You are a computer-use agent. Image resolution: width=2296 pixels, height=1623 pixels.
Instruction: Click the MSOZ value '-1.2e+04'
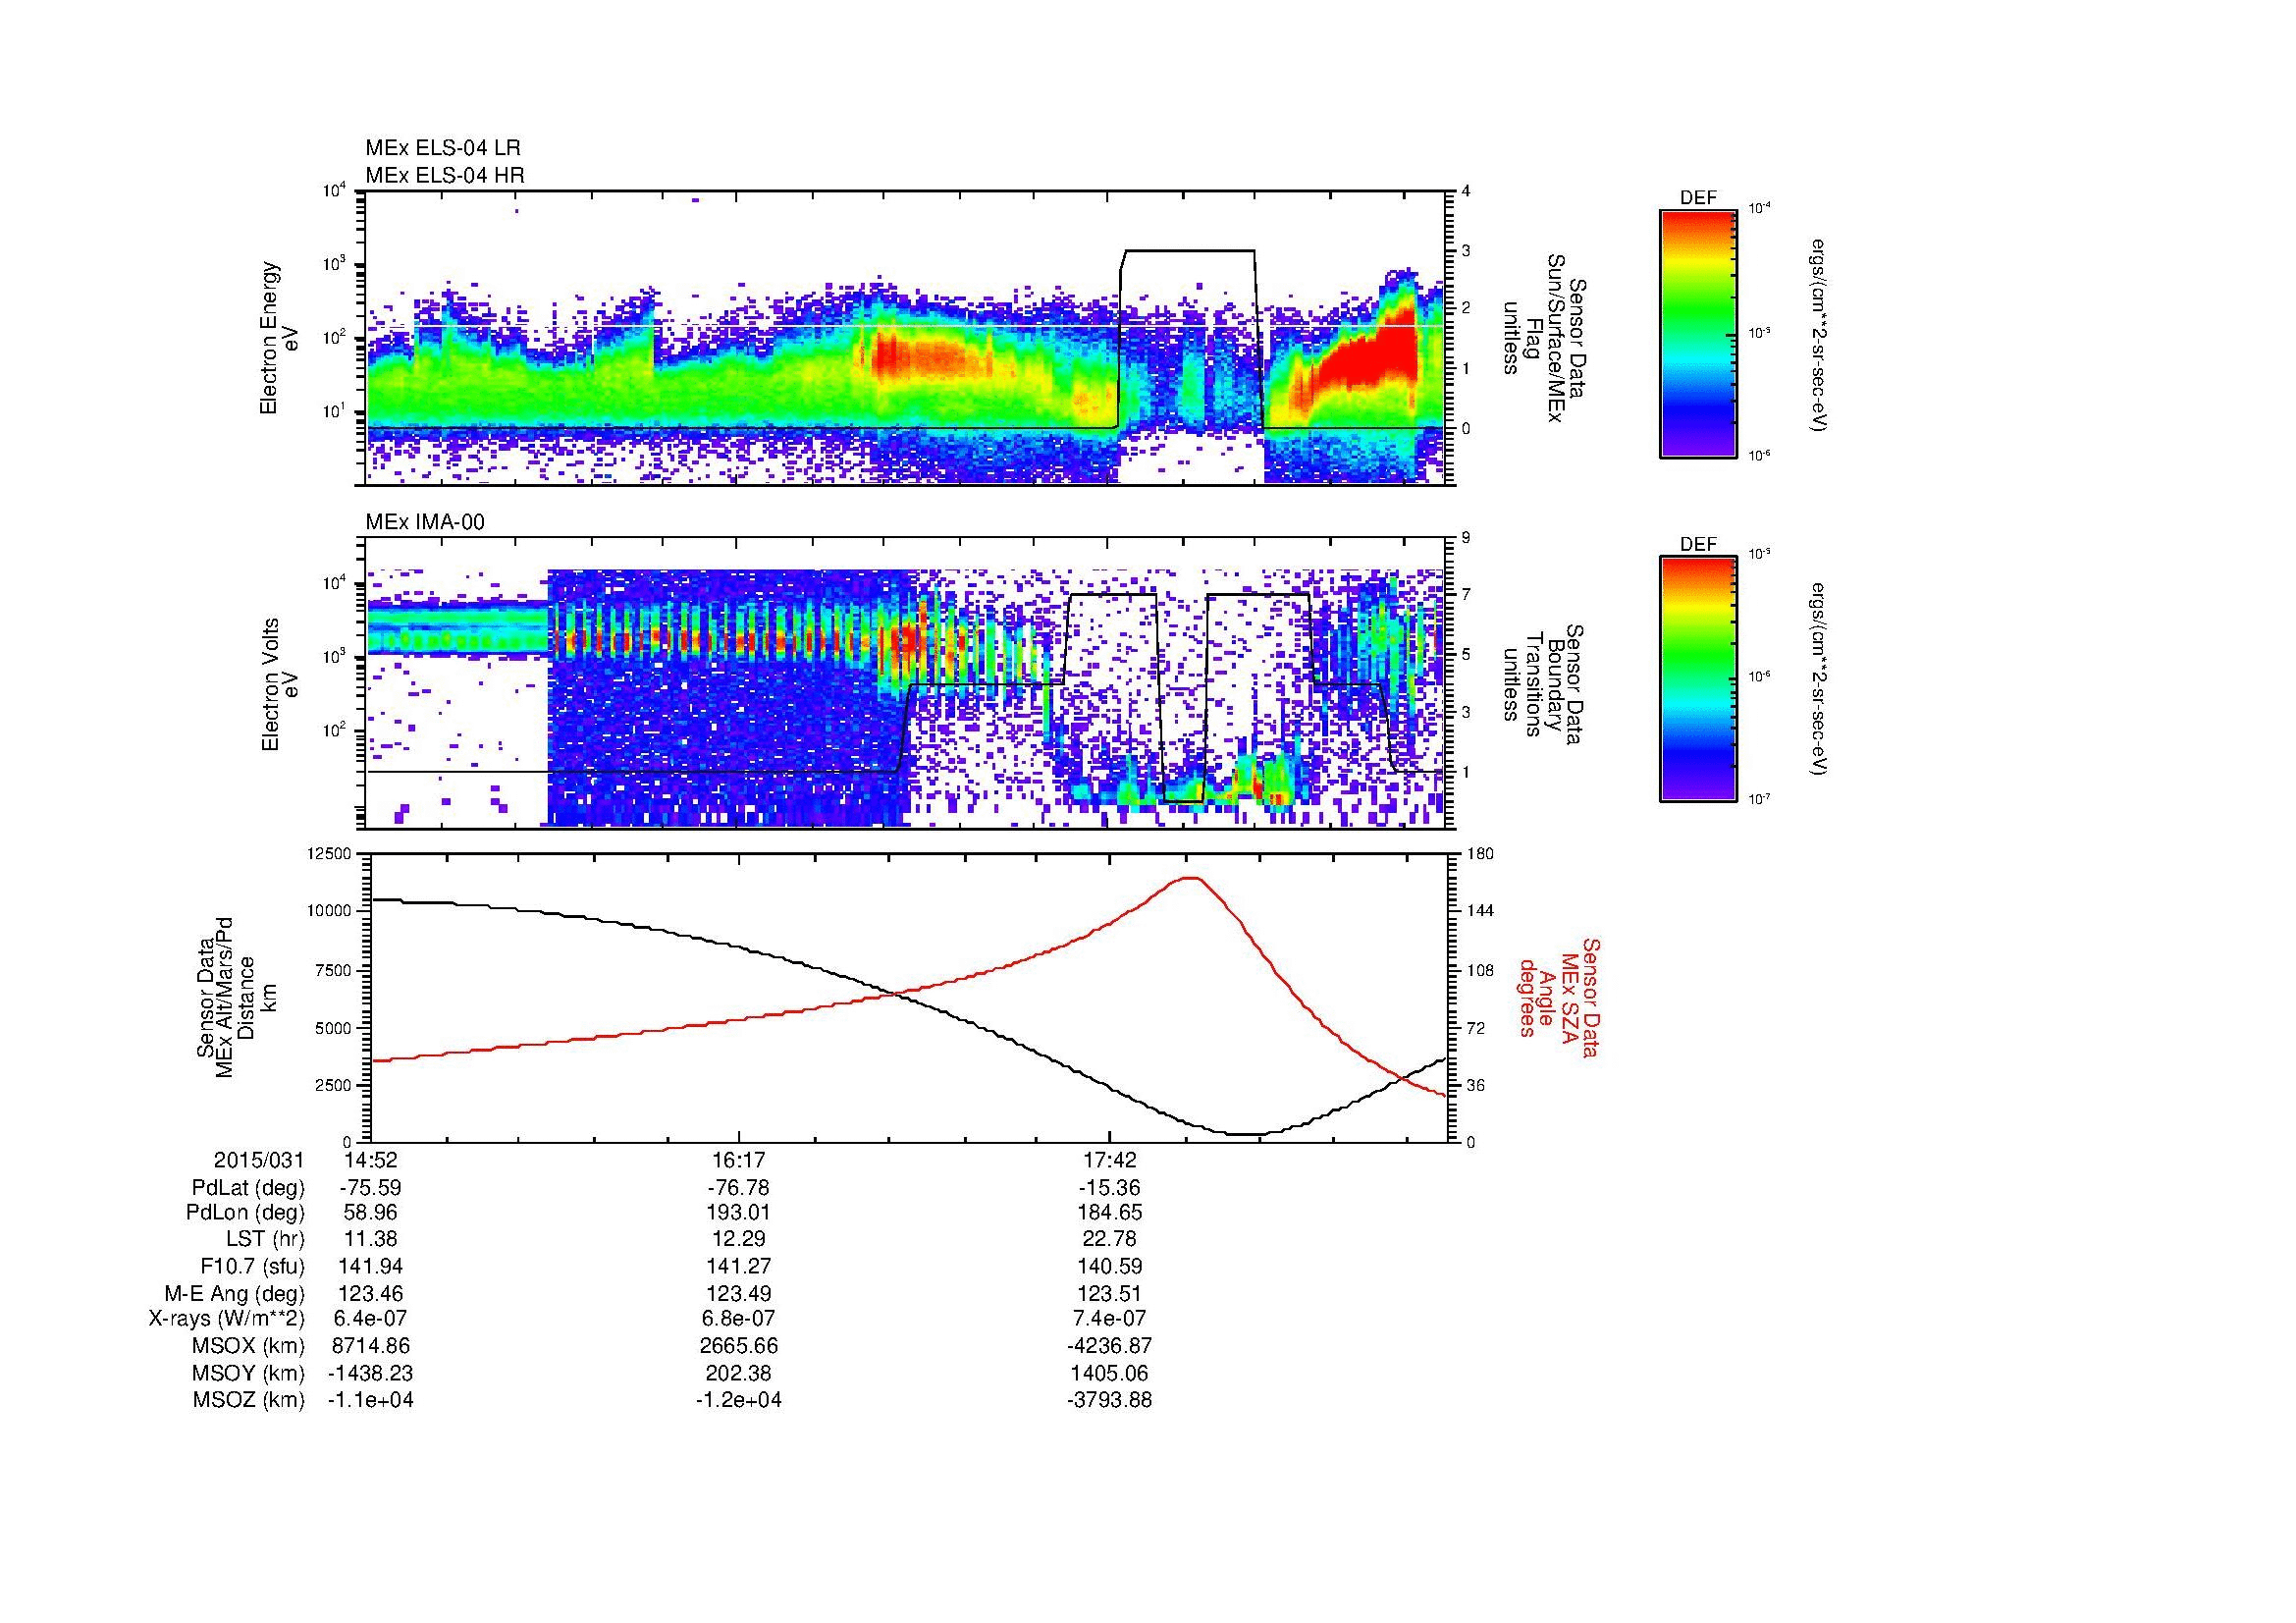tap(739, 1400)
